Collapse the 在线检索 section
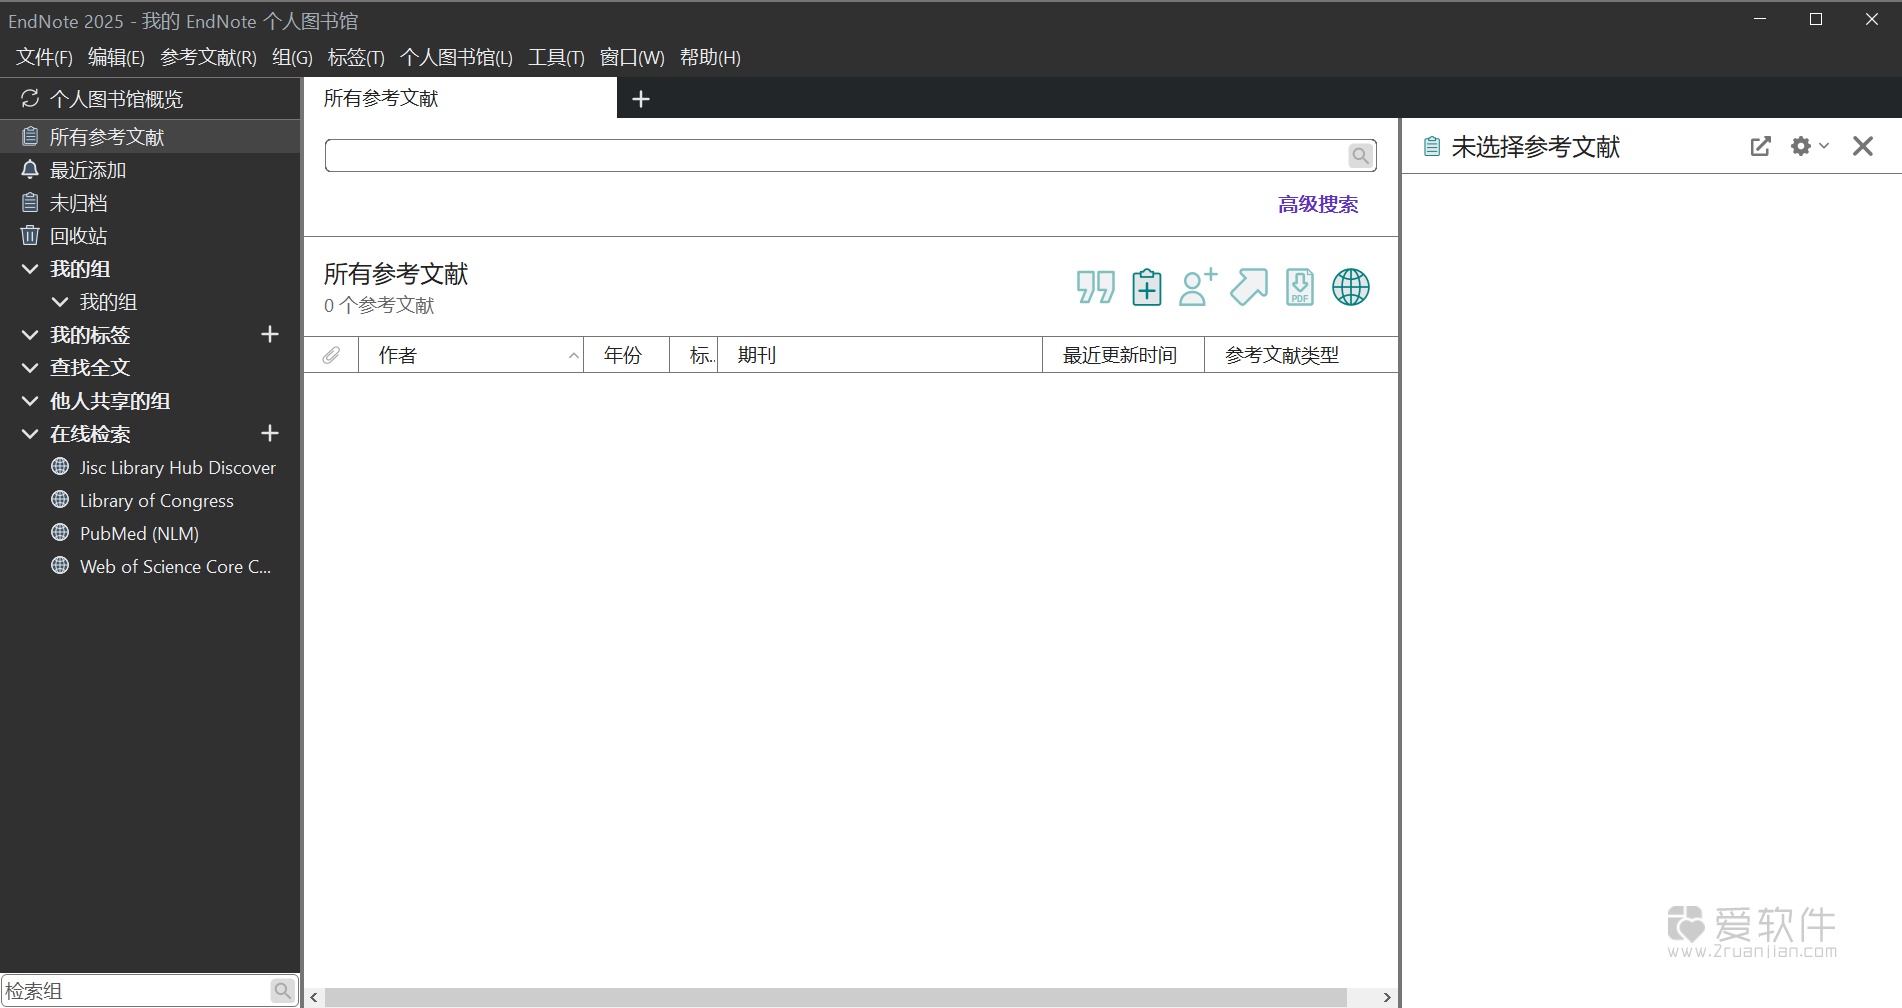1902x1008 pixels. [x=28, y=433]
